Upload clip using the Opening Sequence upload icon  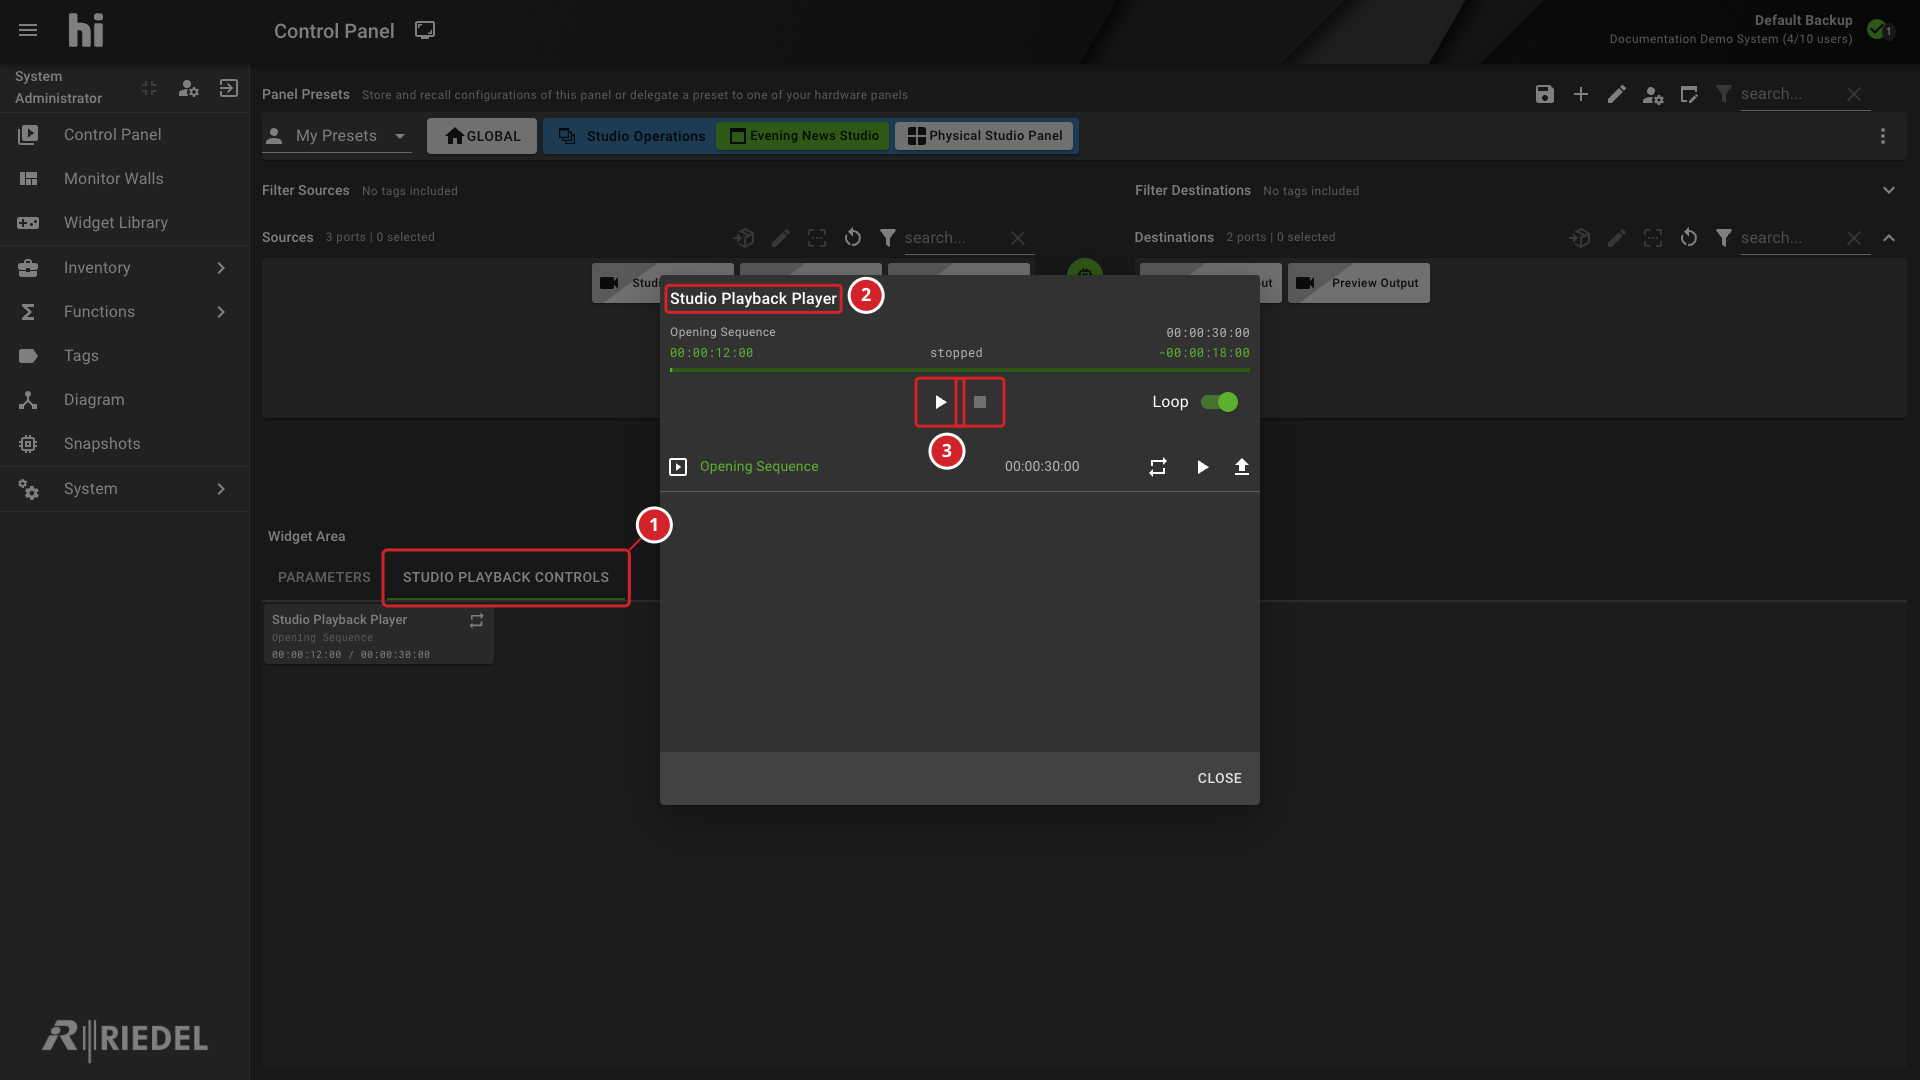click(1242, 467)
